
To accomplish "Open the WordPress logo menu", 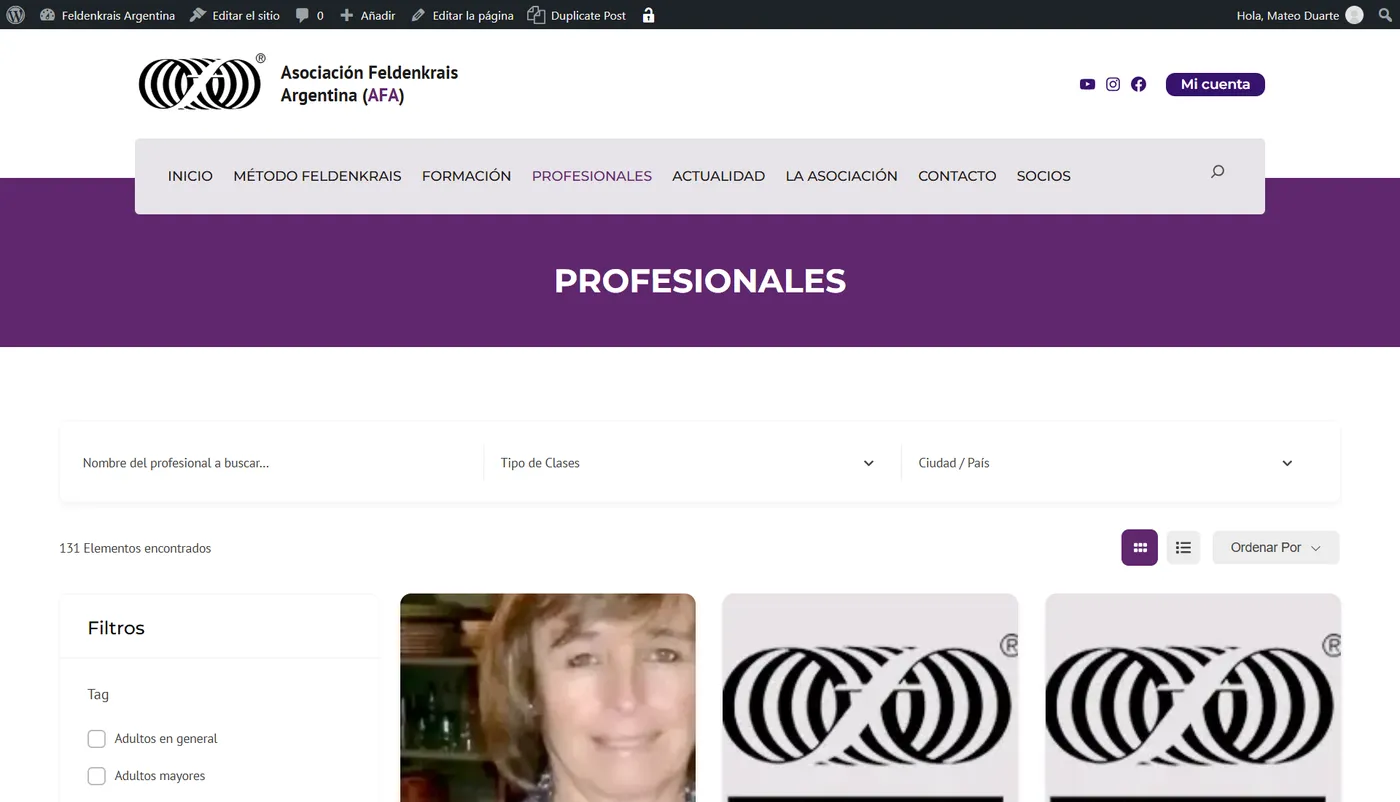I will (x=16, y=15).
